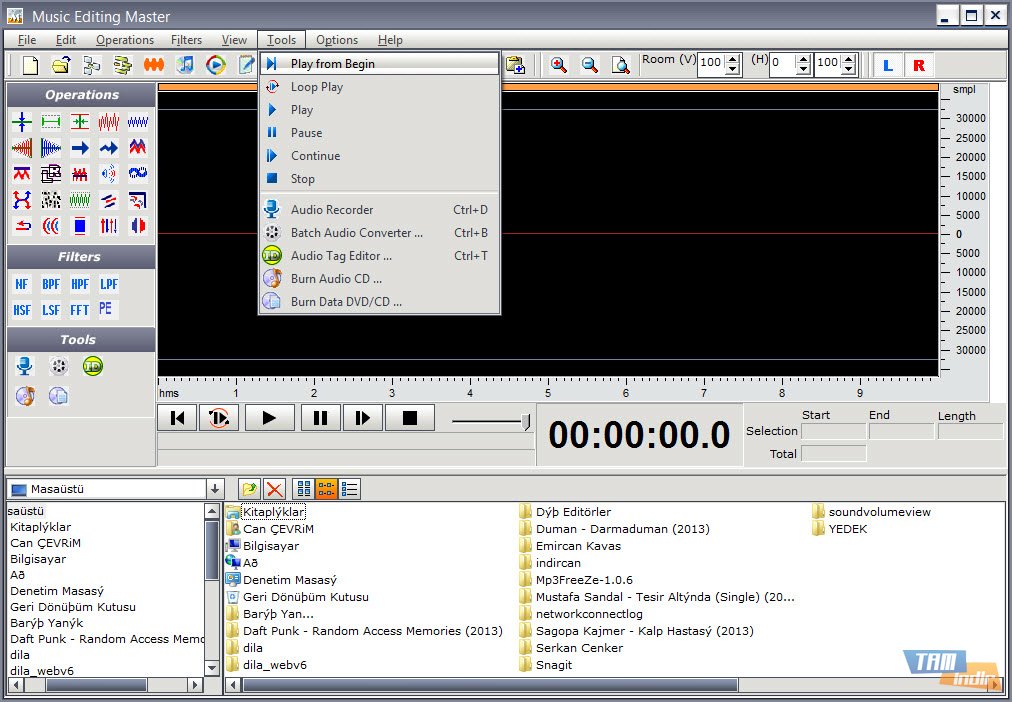Select Burn Audio CD menu entry

[x=380, y=279]
